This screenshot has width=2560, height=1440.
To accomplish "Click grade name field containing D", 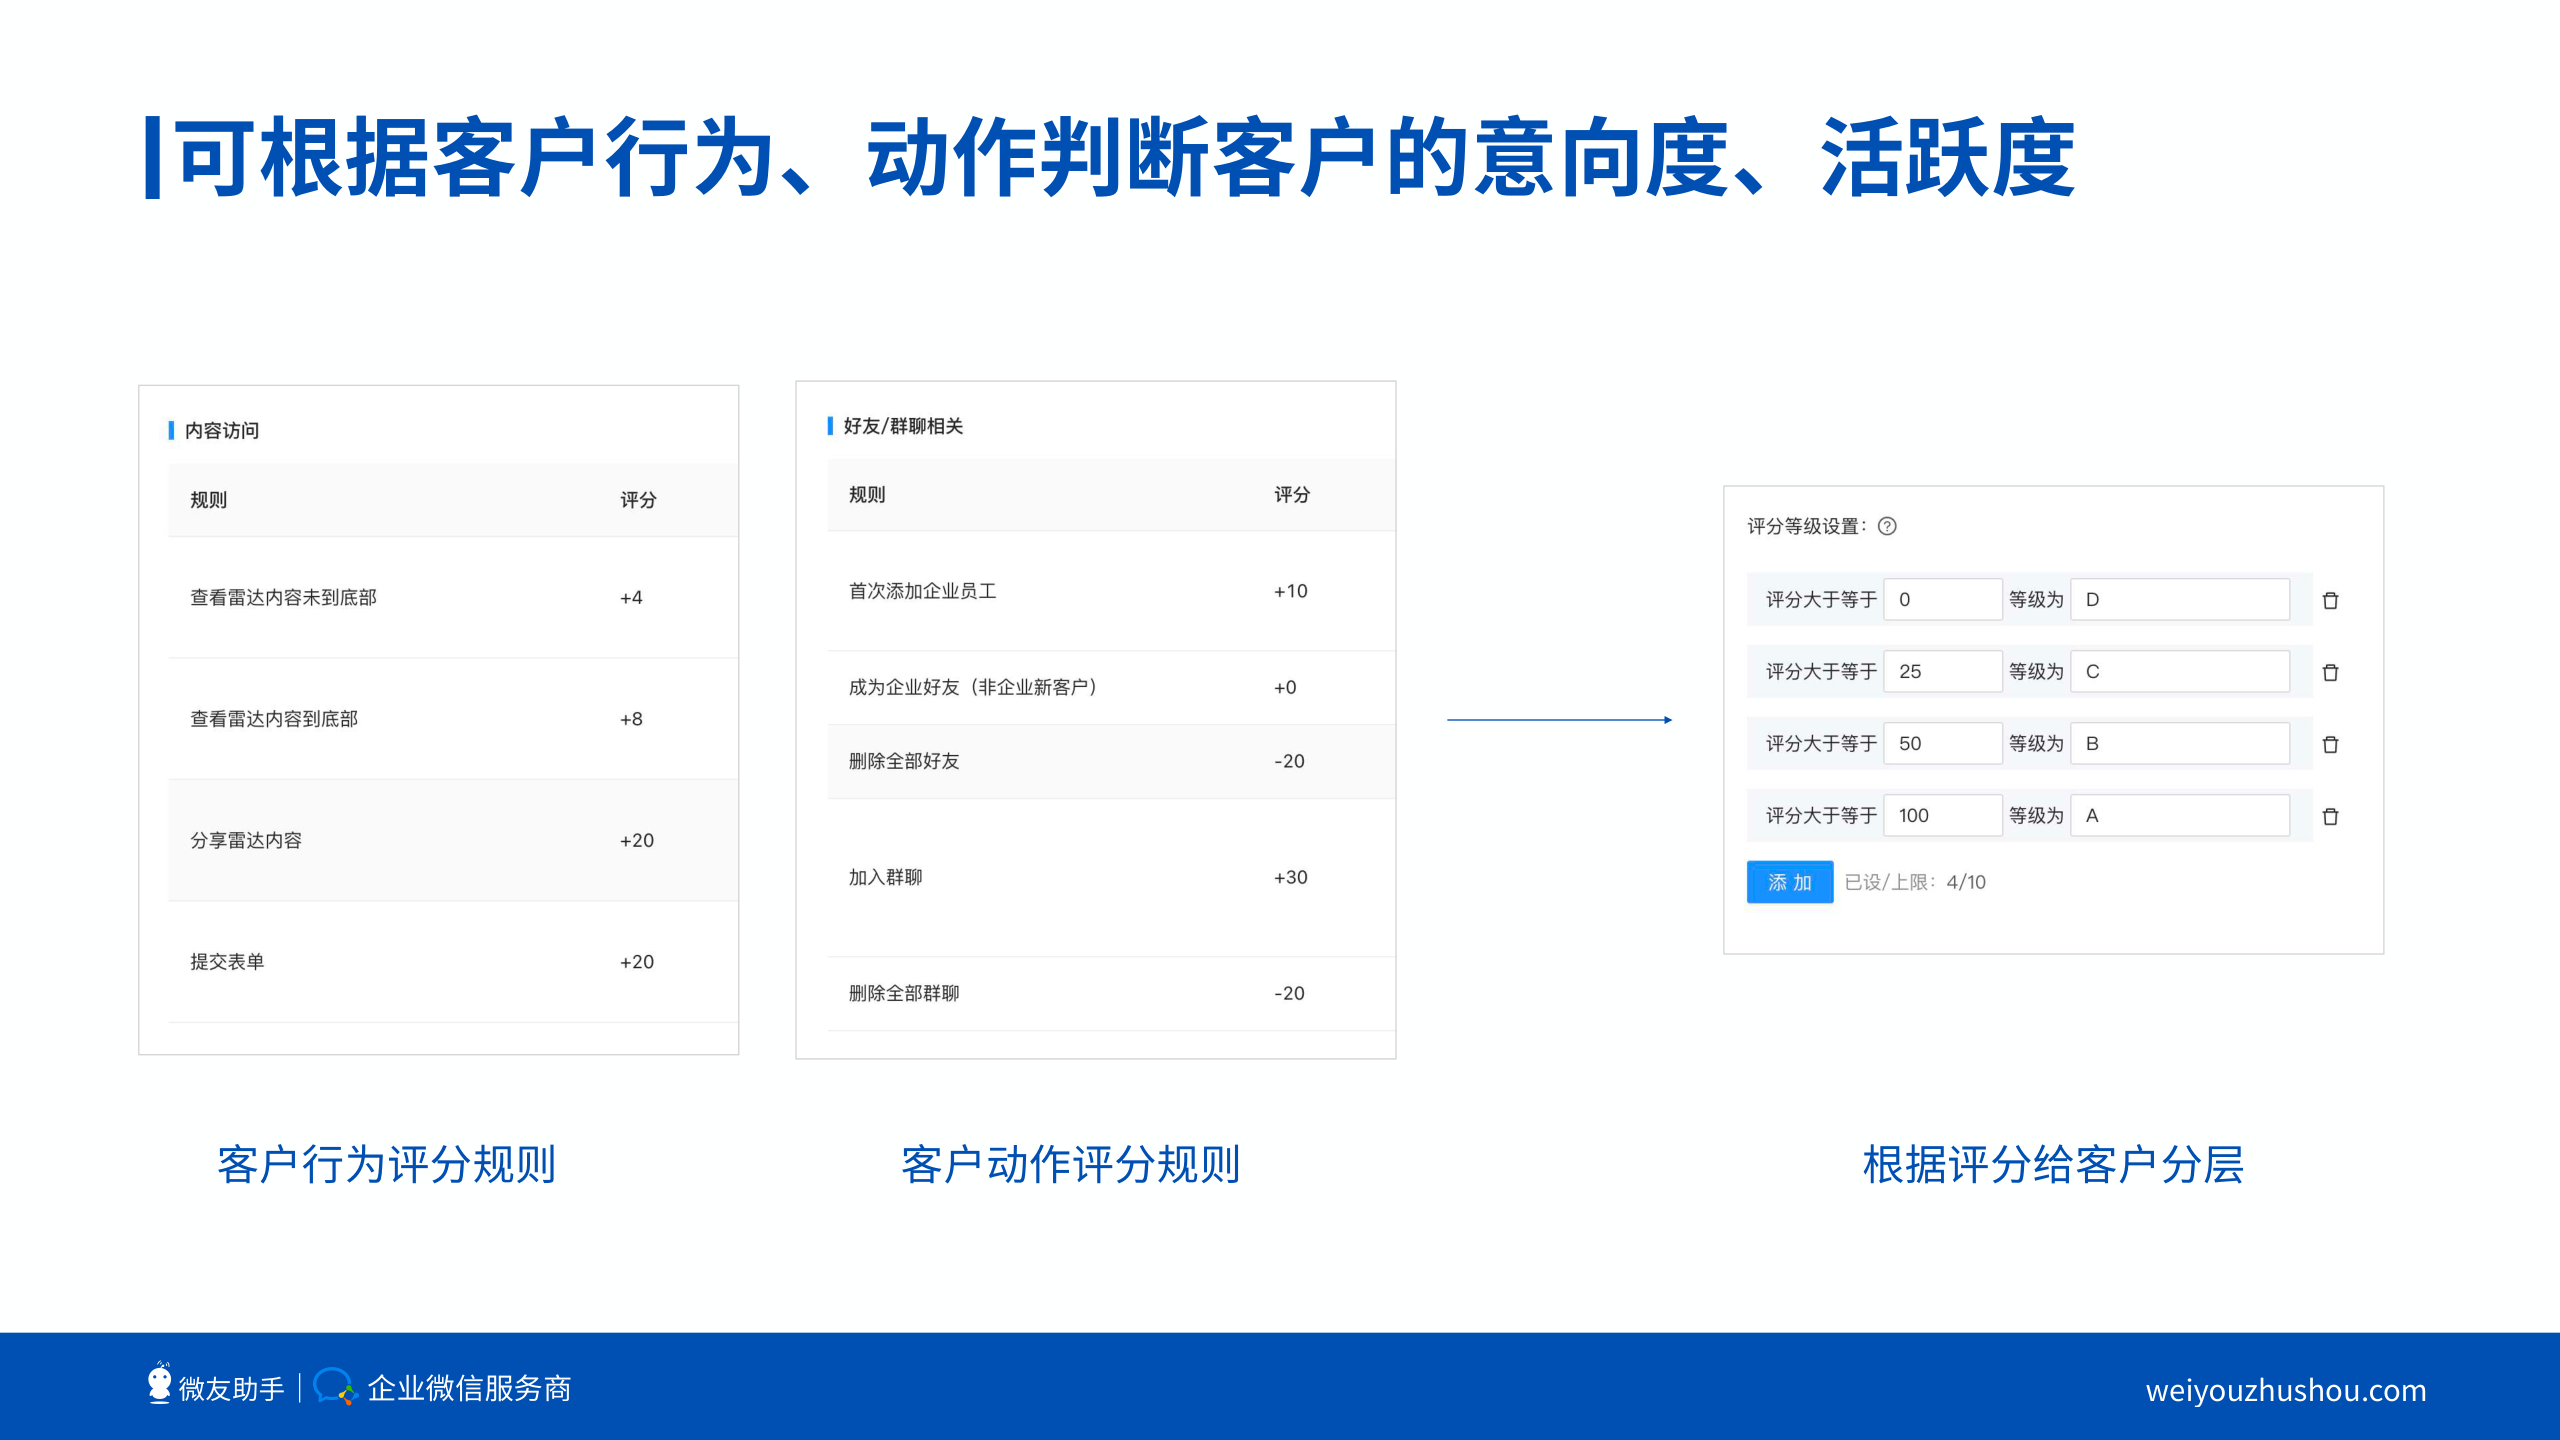I will tap(2180, 599).
